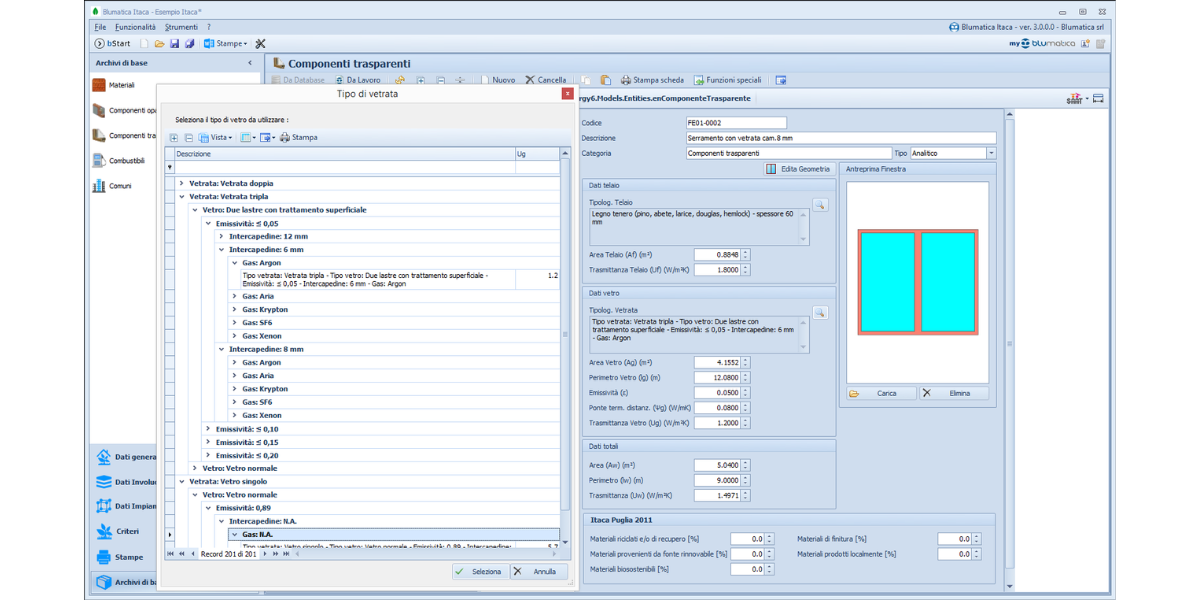
Task: Open the Funzionalità menu
Action: tap(135, 27)
